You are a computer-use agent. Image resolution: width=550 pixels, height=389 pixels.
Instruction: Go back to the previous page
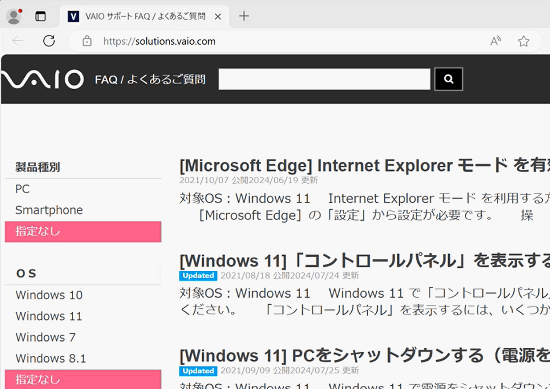point(18,41)
